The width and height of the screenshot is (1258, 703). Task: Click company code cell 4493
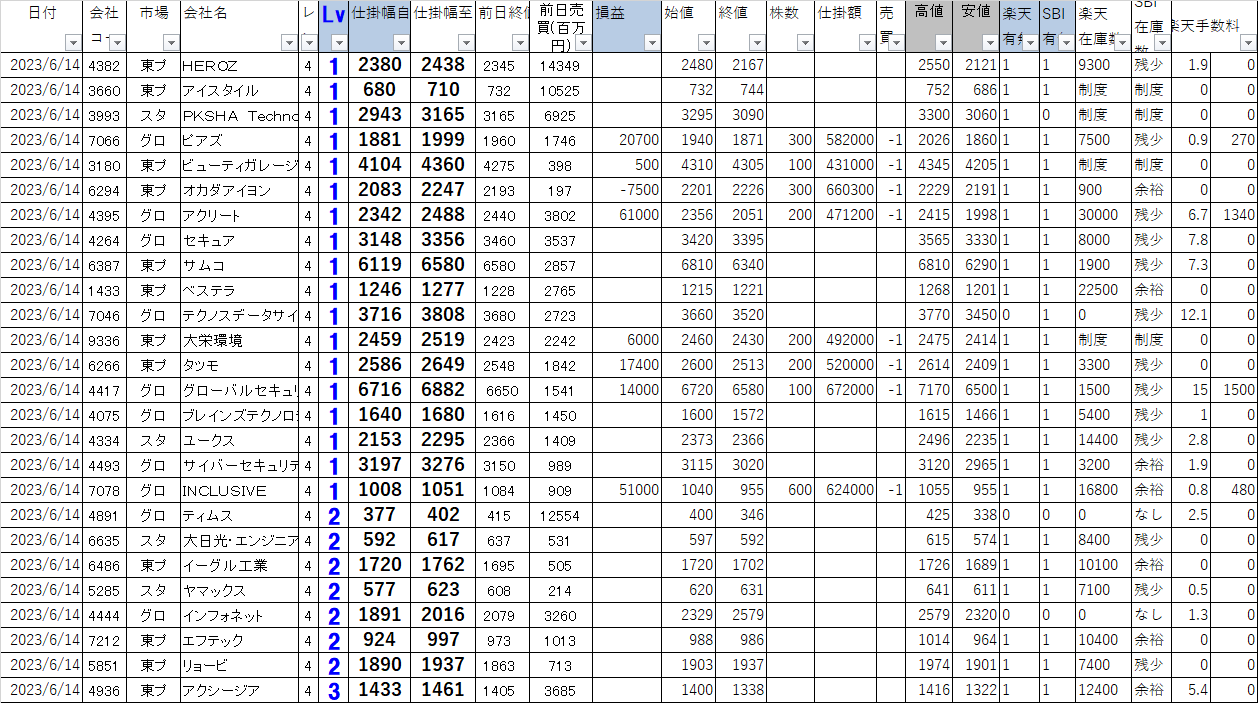(x=104, y=465)
